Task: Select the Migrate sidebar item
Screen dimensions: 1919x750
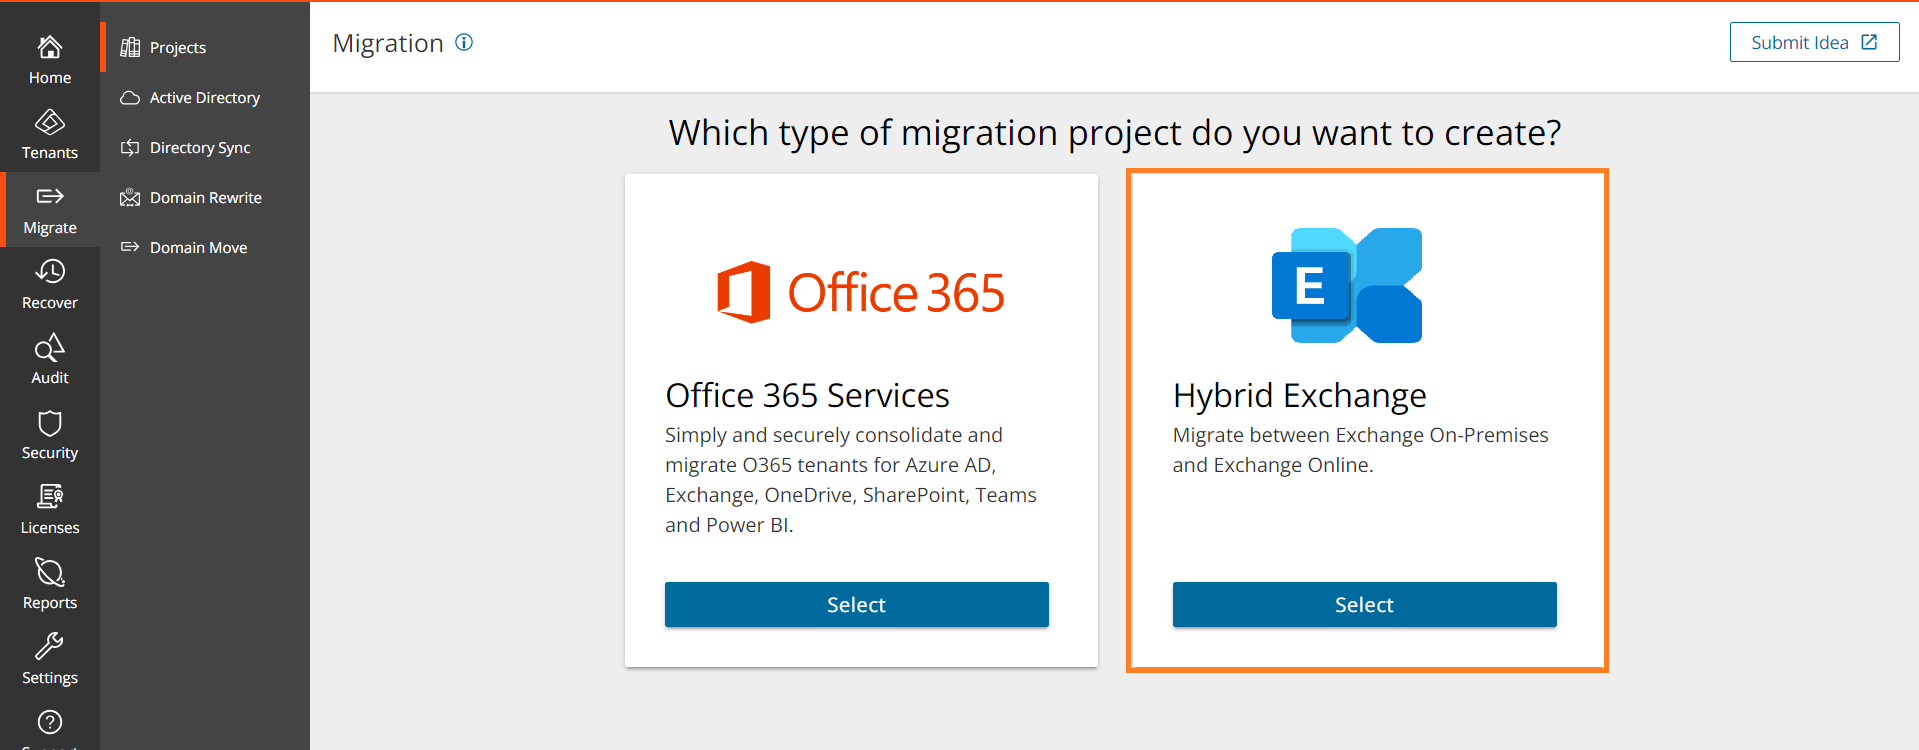Action: [50, 209]
